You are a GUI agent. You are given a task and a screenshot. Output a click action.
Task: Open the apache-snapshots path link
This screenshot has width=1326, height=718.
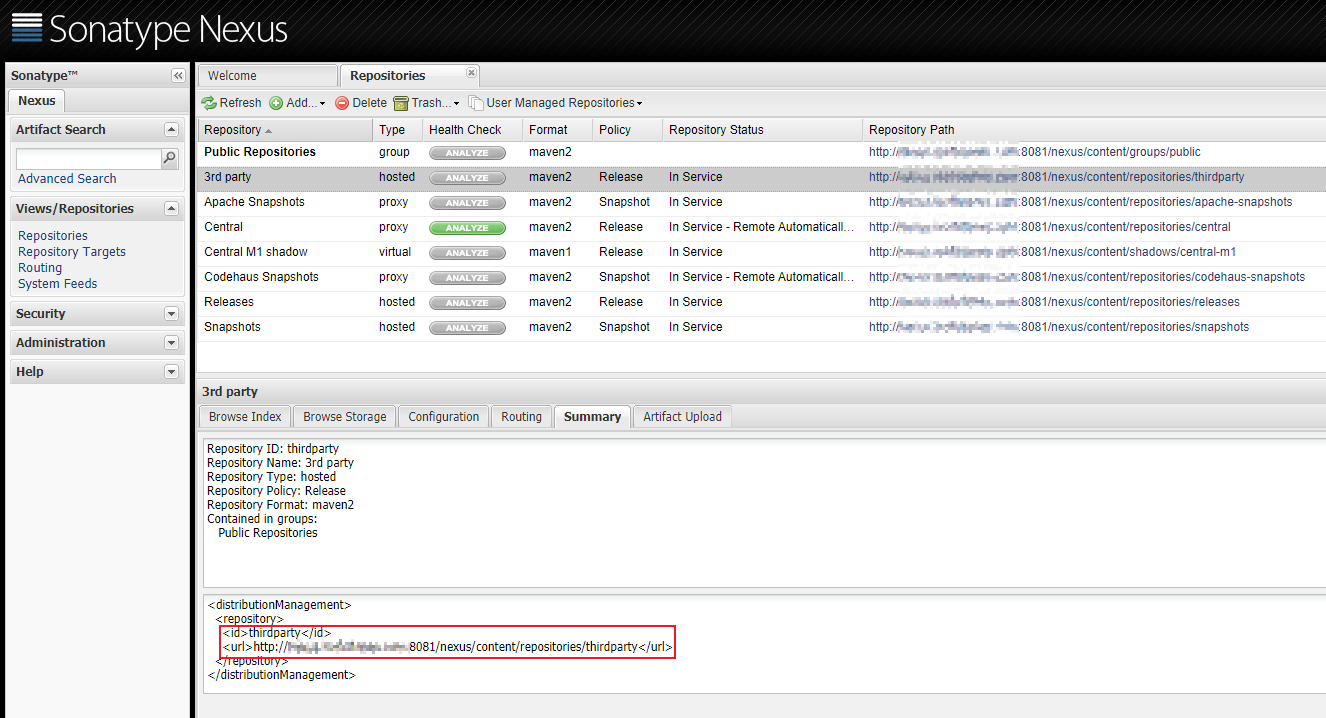[1080, 202]
